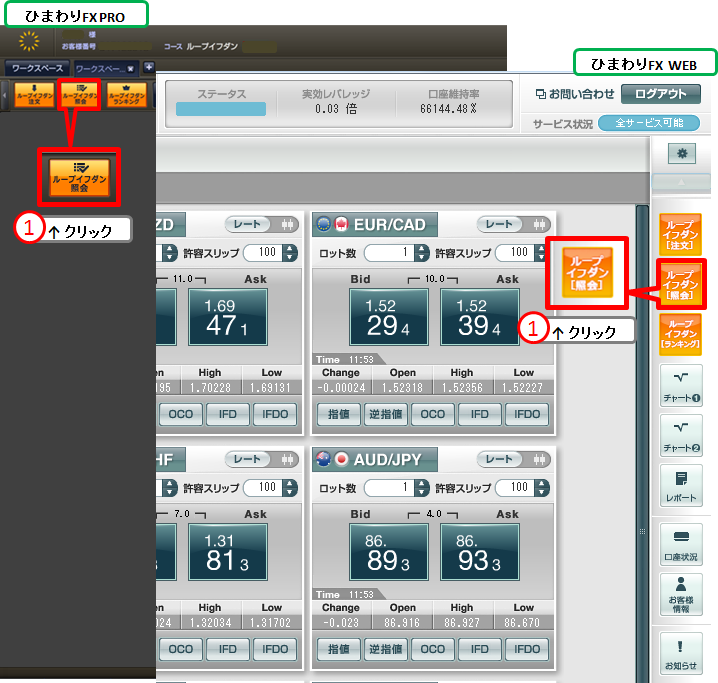
Task: Click 実効レバレッジ value 0.03 倍
Action: (x=336, y=109)
